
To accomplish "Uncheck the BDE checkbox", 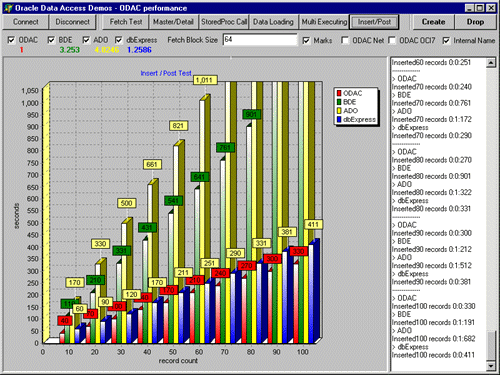I will (51, 40).
